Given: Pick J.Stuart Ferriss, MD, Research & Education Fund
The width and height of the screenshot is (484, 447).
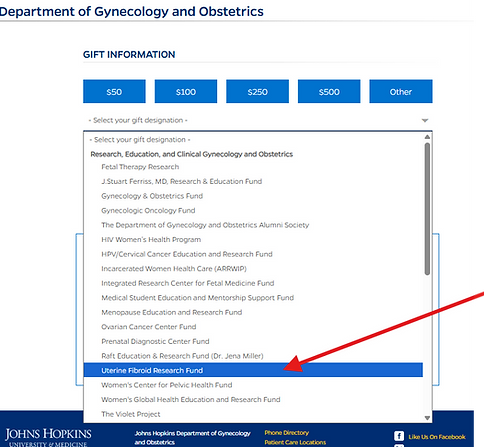Looking at the screenshot, I should (253, 181).
